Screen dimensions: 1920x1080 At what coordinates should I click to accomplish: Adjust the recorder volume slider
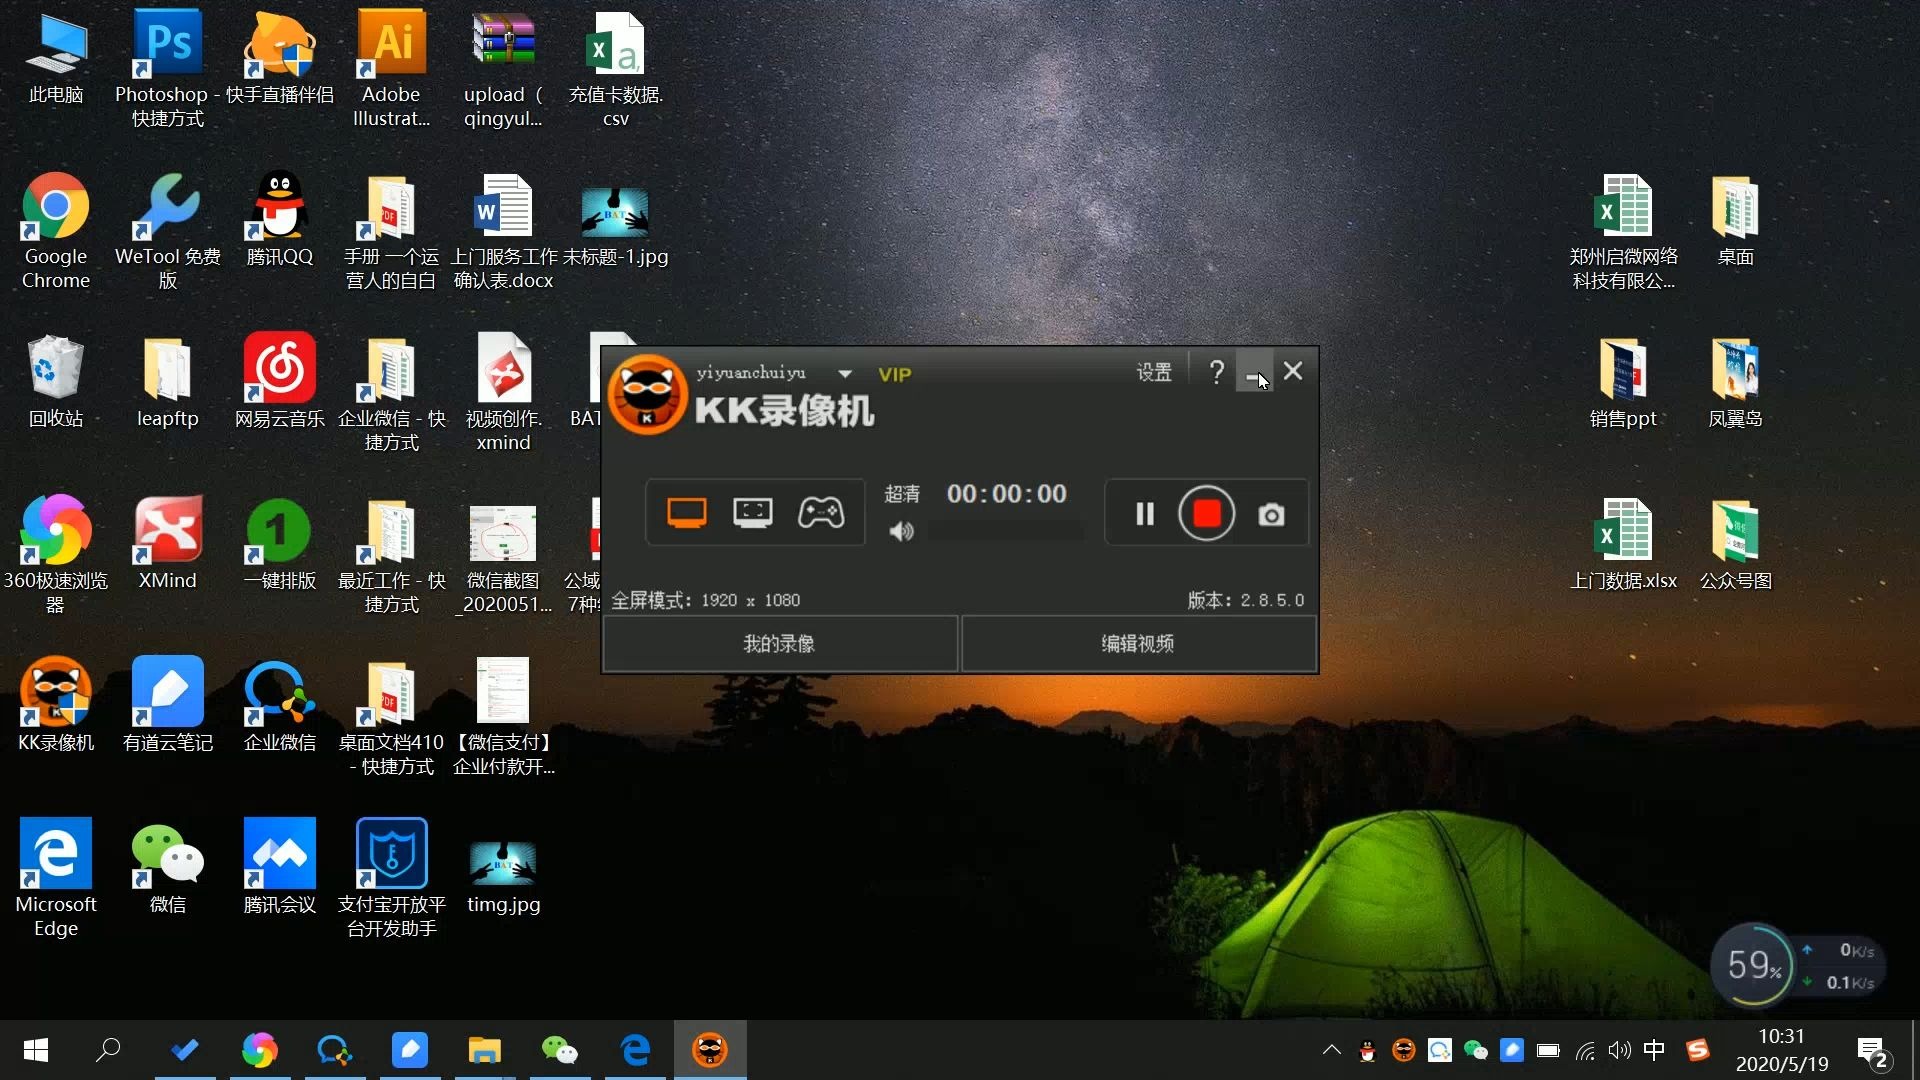1005,531
